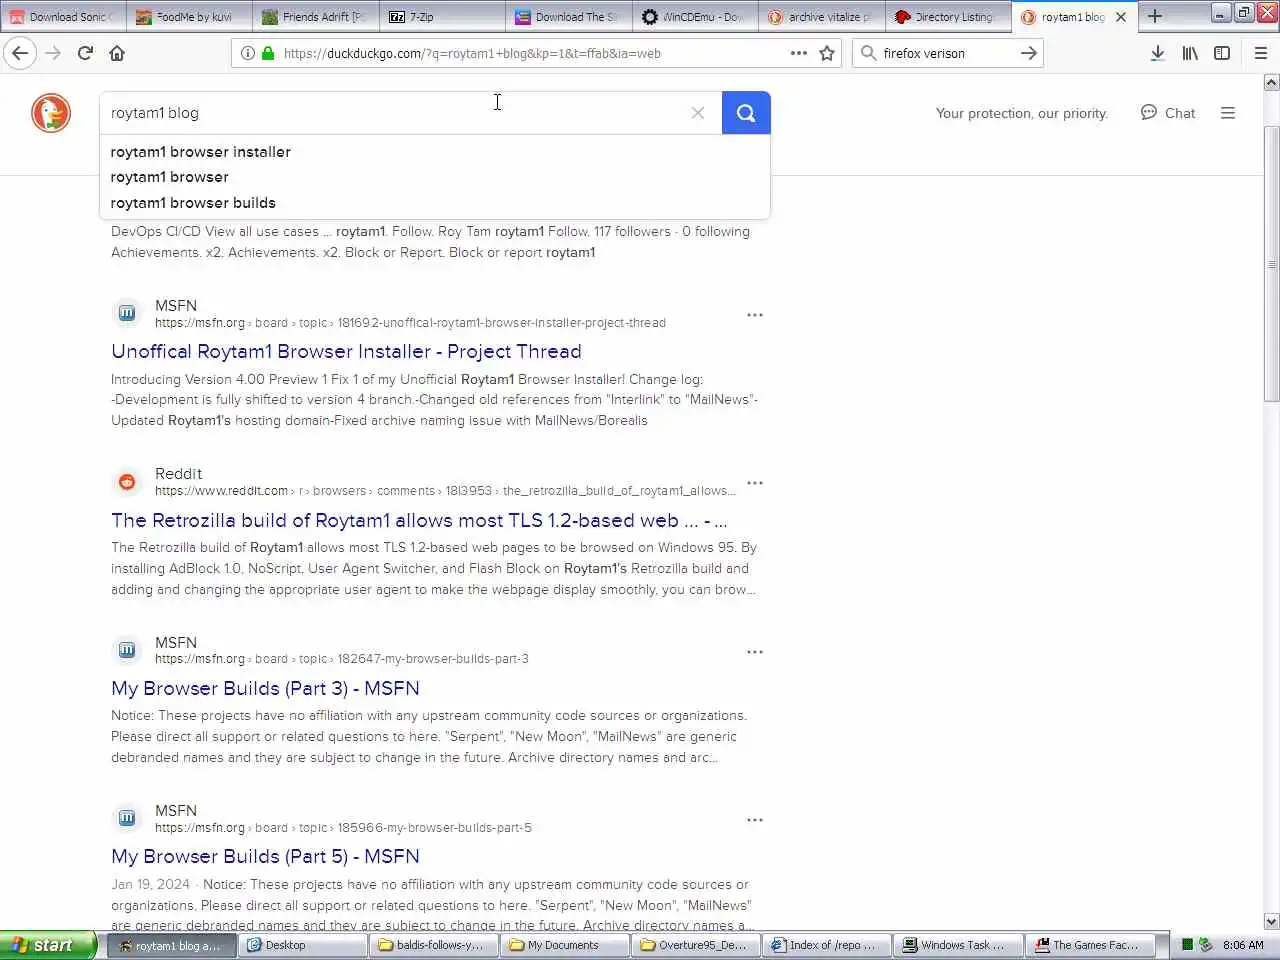Run the 'firefox verison' search with the arrow

(1028, 53)
